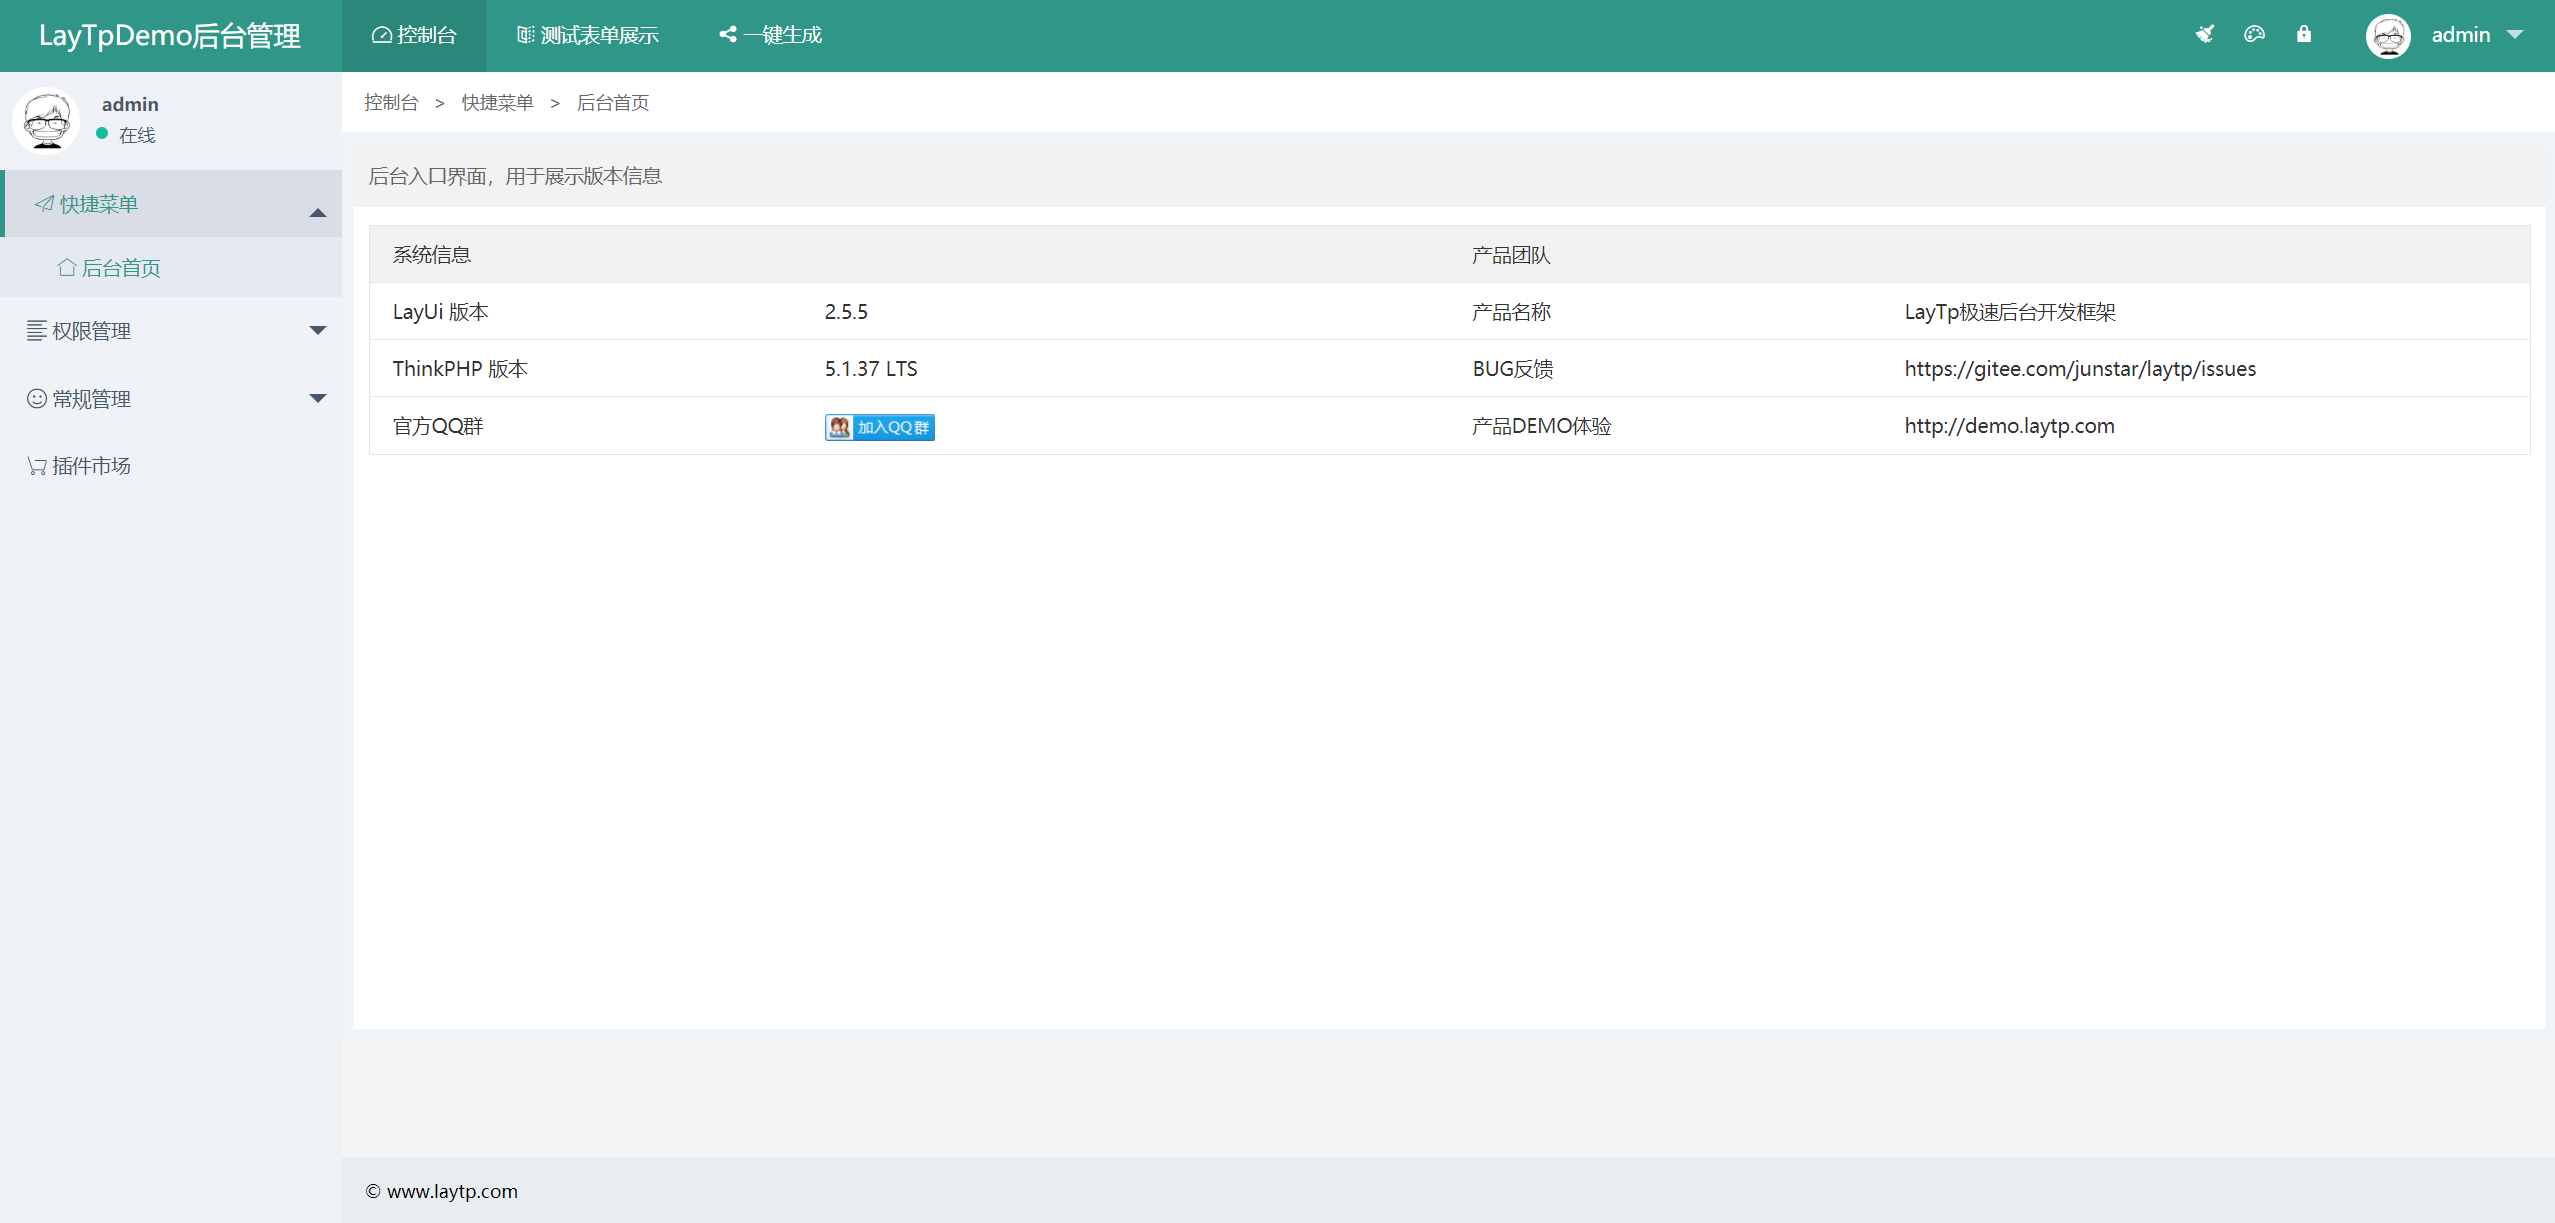Click the 官方QQ群 label cell
The height and width of the screenshot is (1223, 2555).
click(438, 426)
